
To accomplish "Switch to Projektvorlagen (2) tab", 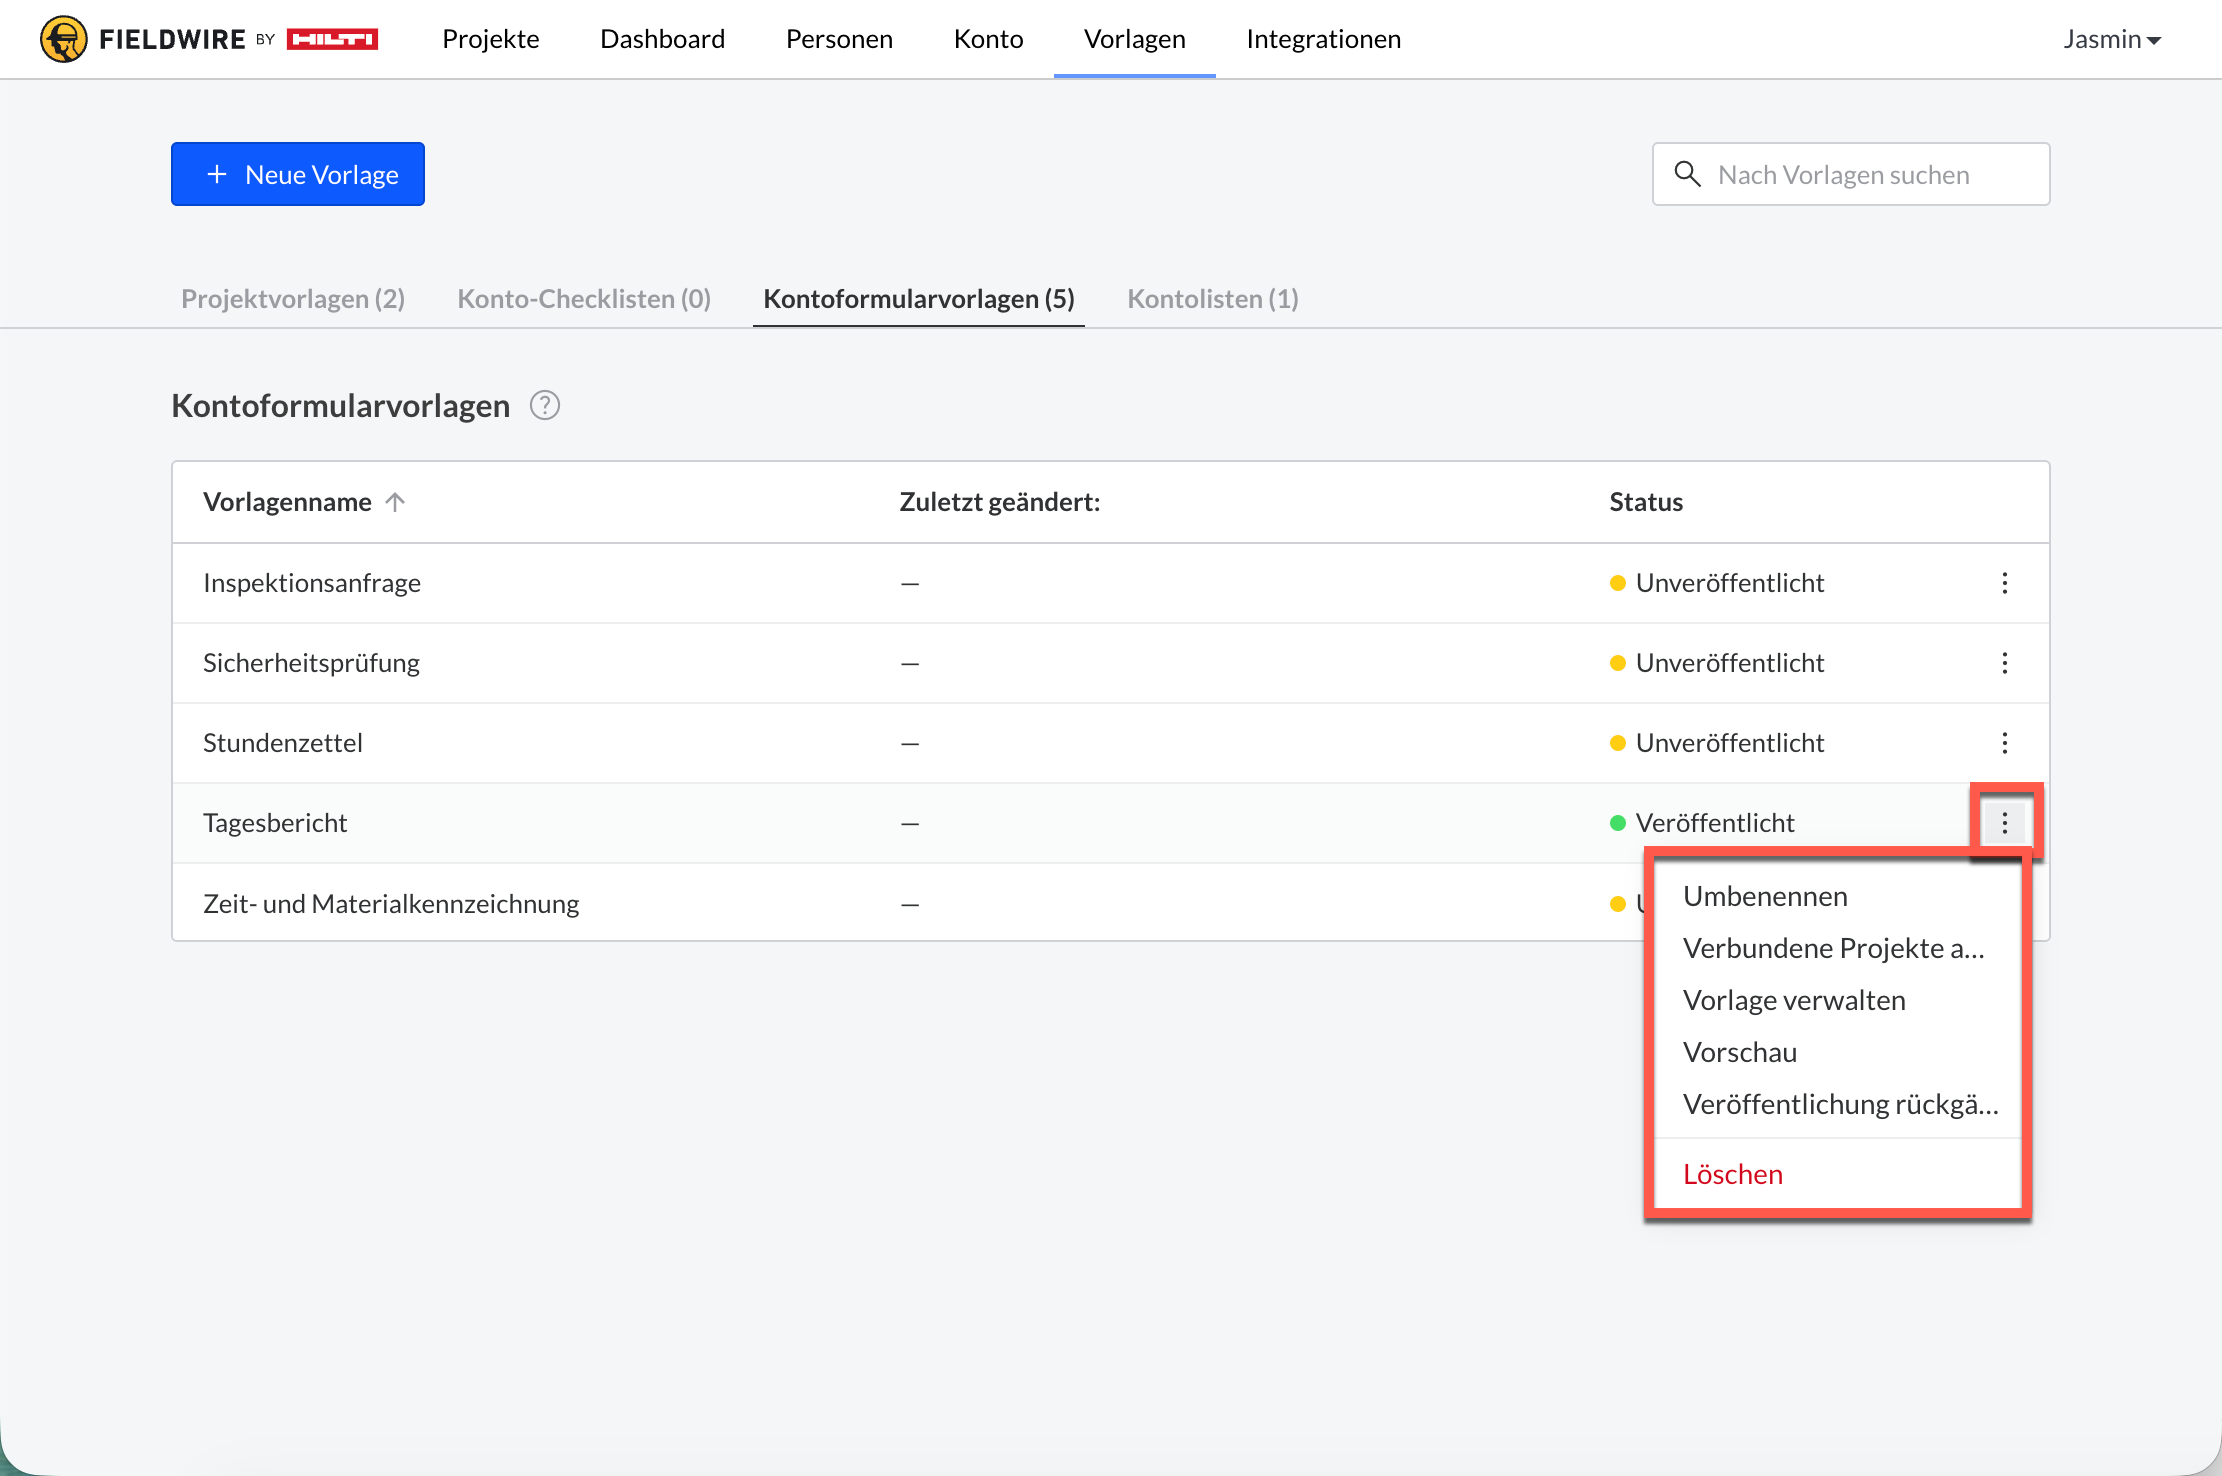I will coord(293,298).
